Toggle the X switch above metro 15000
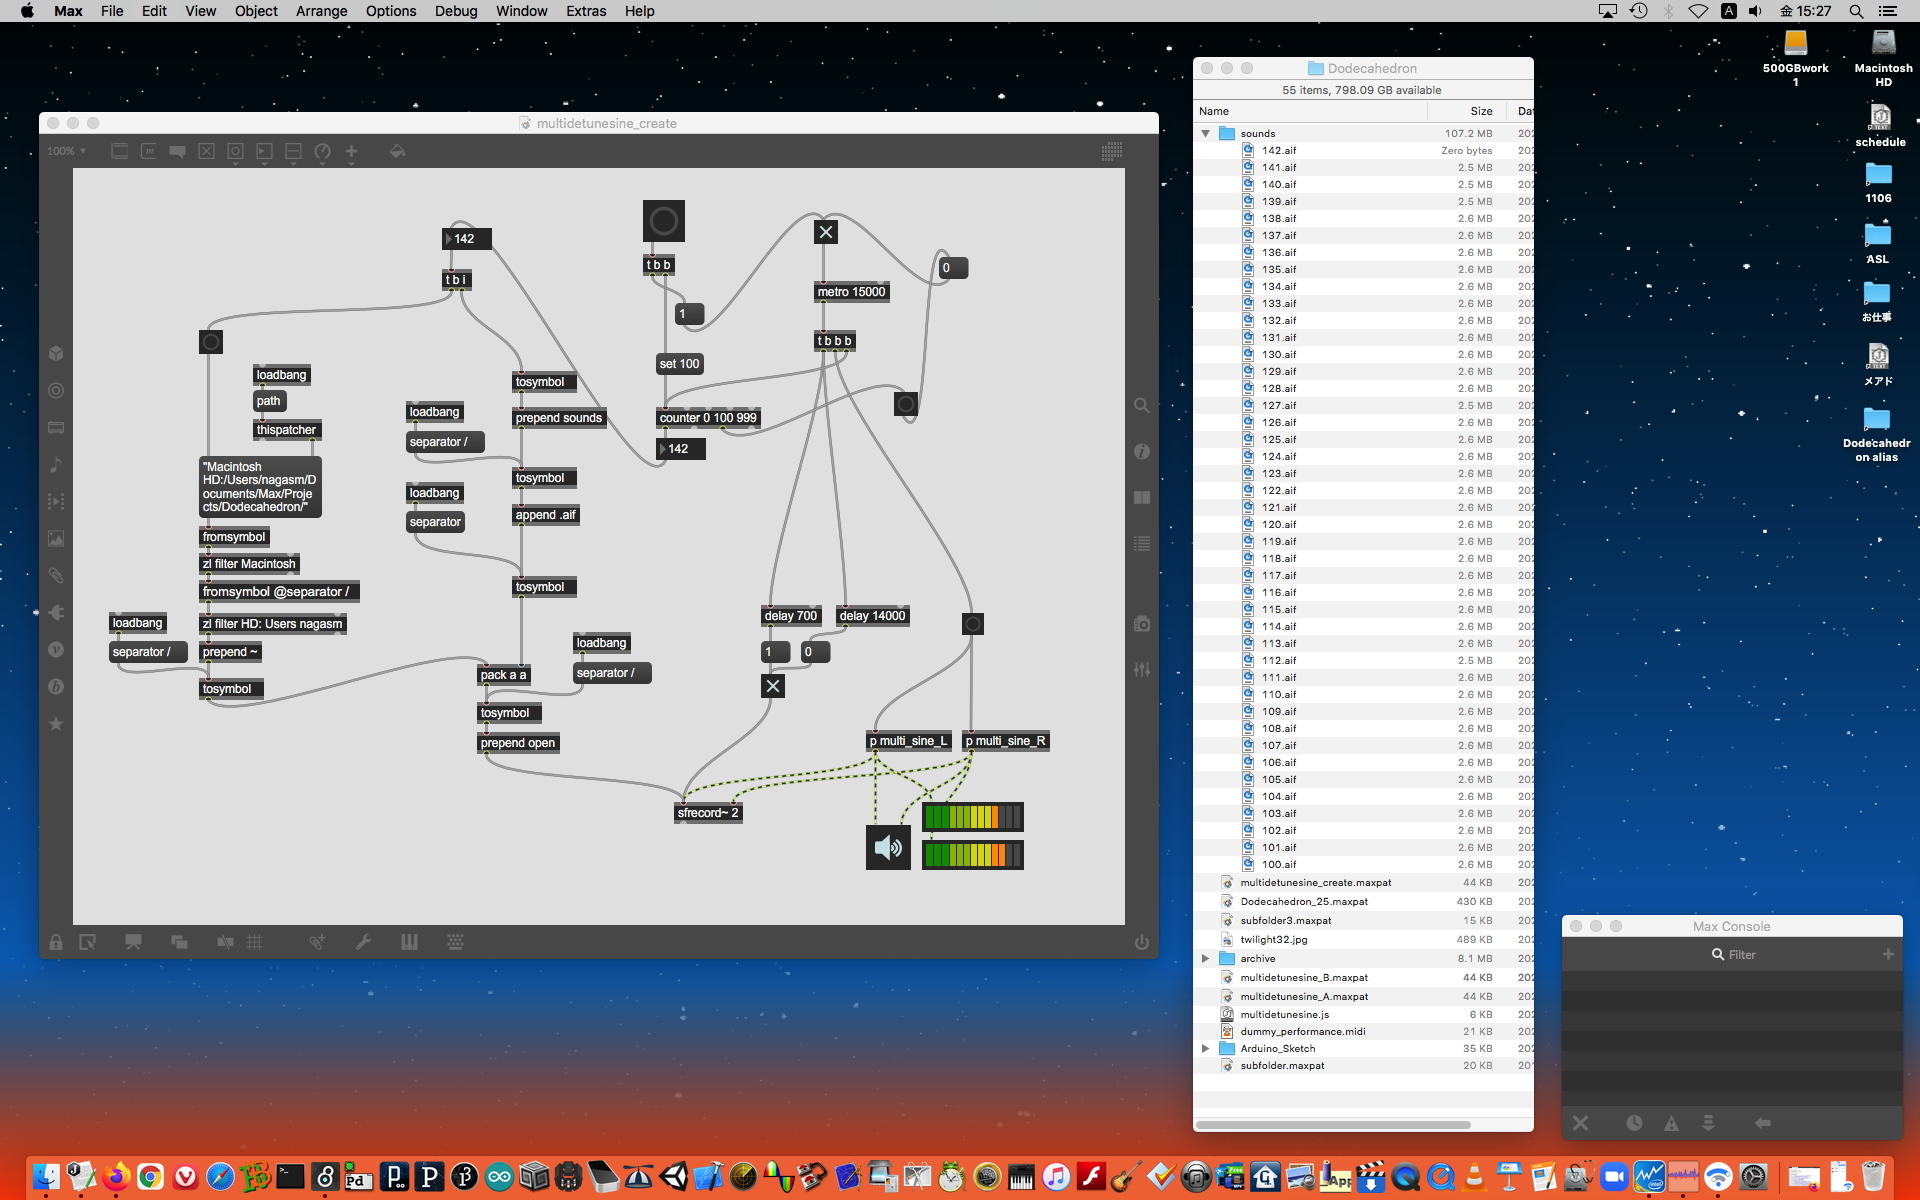 point(825,232)
